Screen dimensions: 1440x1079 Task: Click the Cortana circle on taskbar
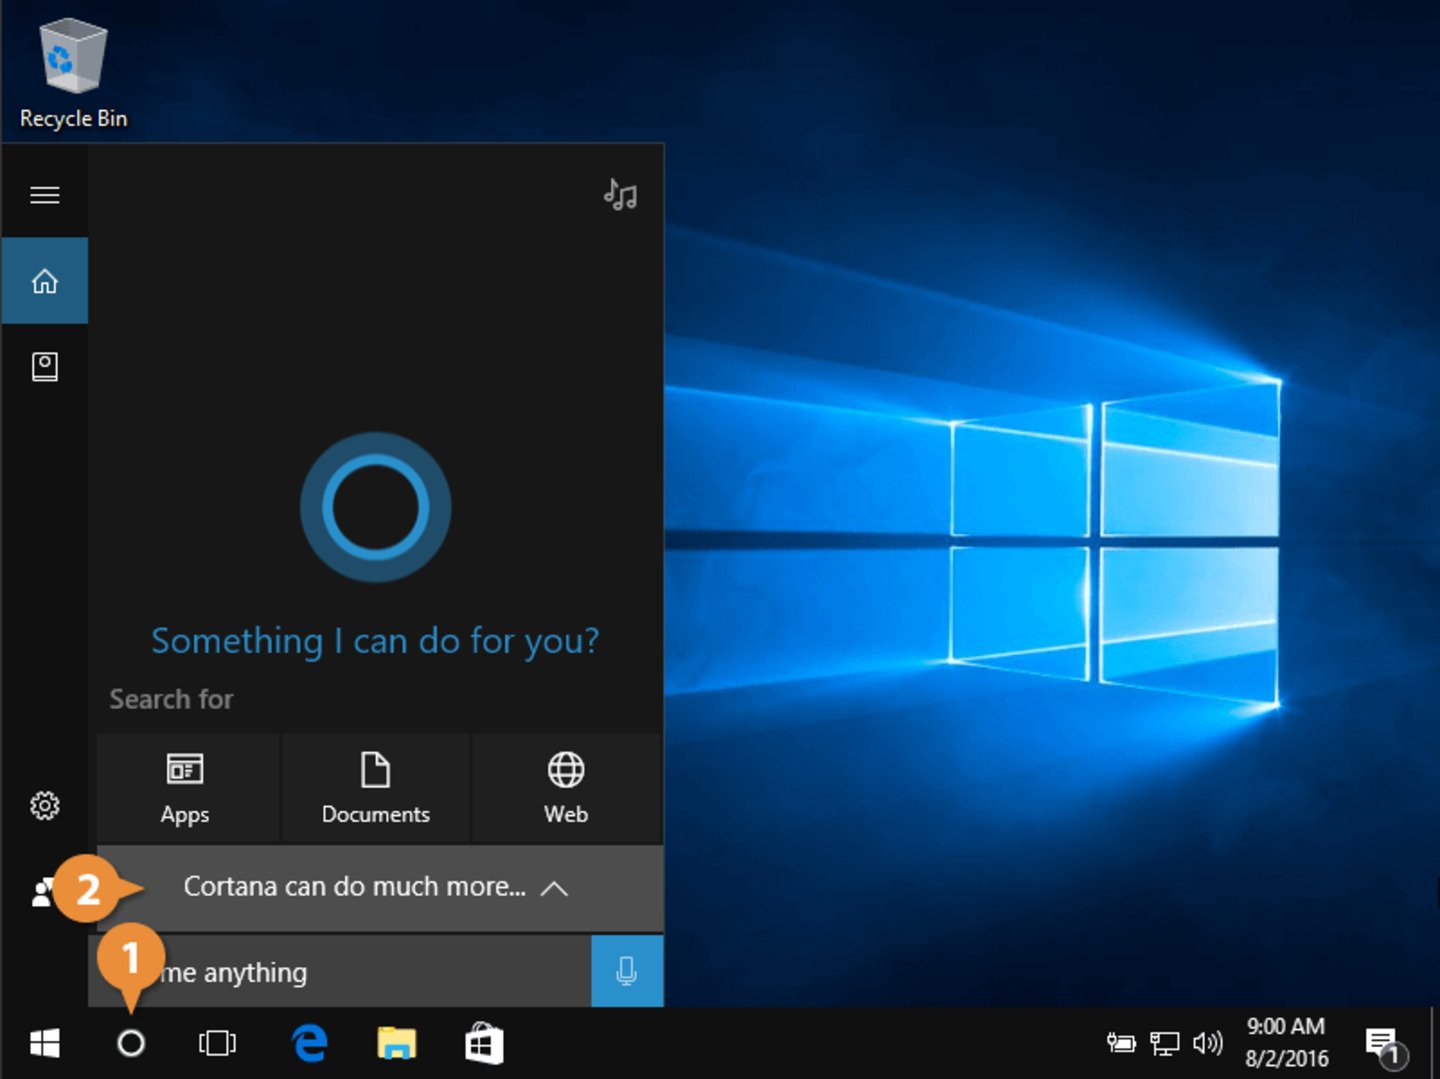pos(131,1043)
